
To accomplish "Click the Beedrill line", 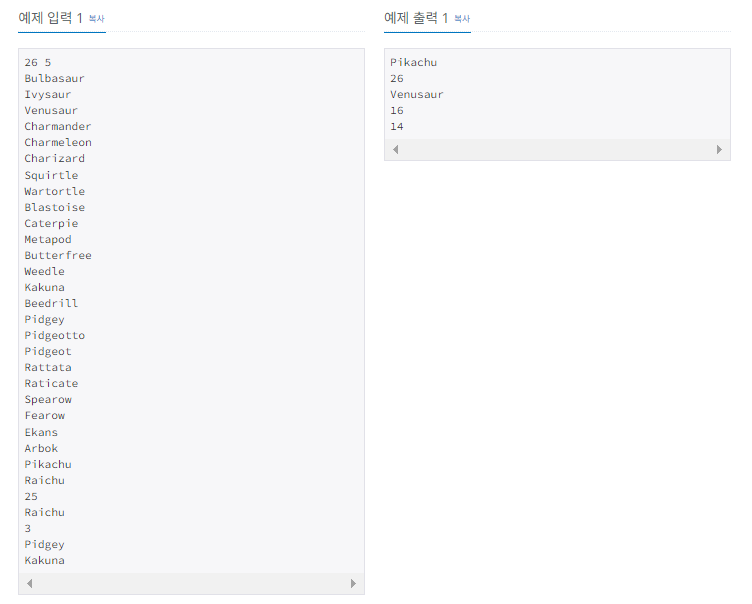I will point(51,303).
